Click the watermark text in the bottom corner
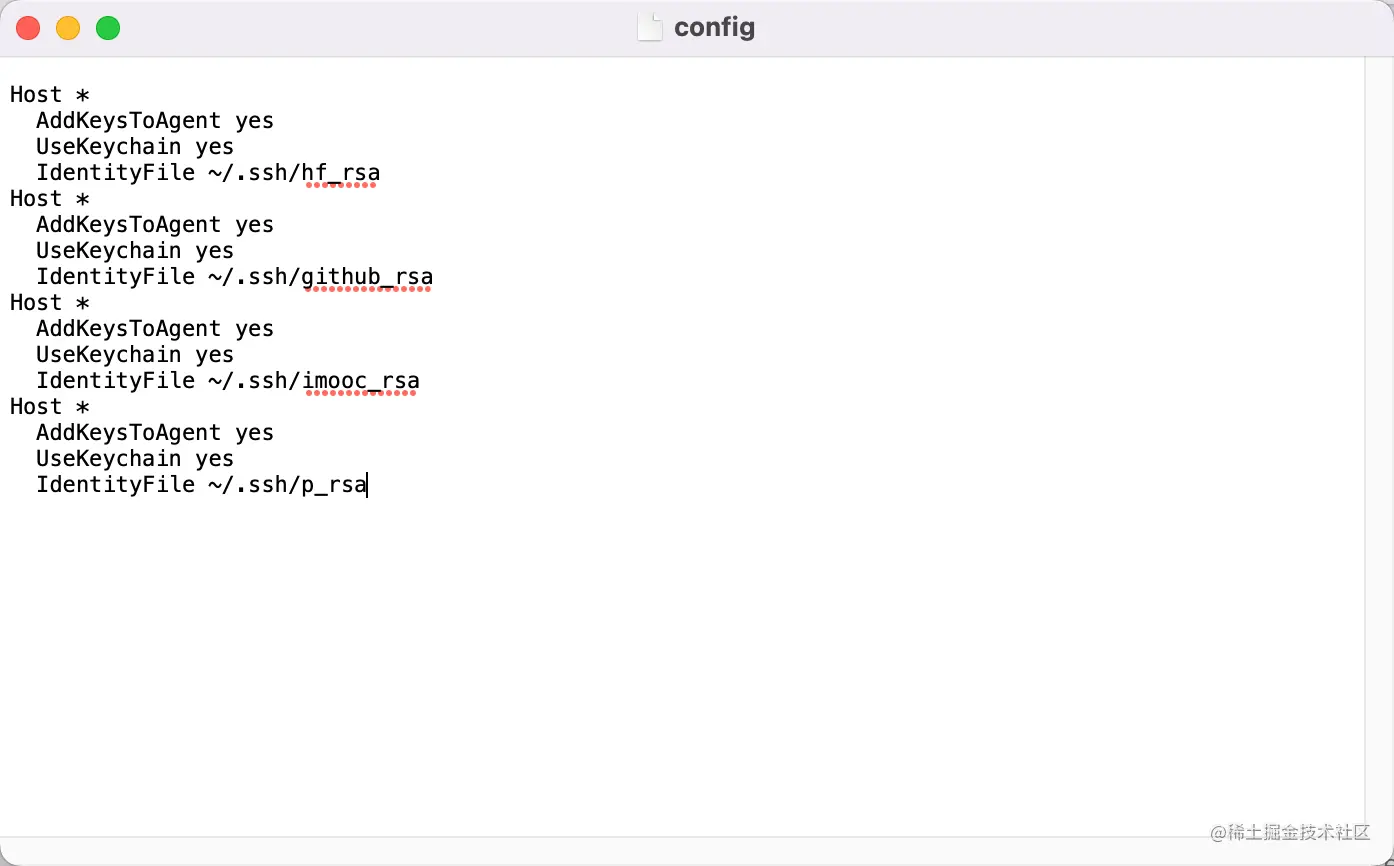The height and width of the screenshot is (866, 1394). click(x=1288, y=833)
